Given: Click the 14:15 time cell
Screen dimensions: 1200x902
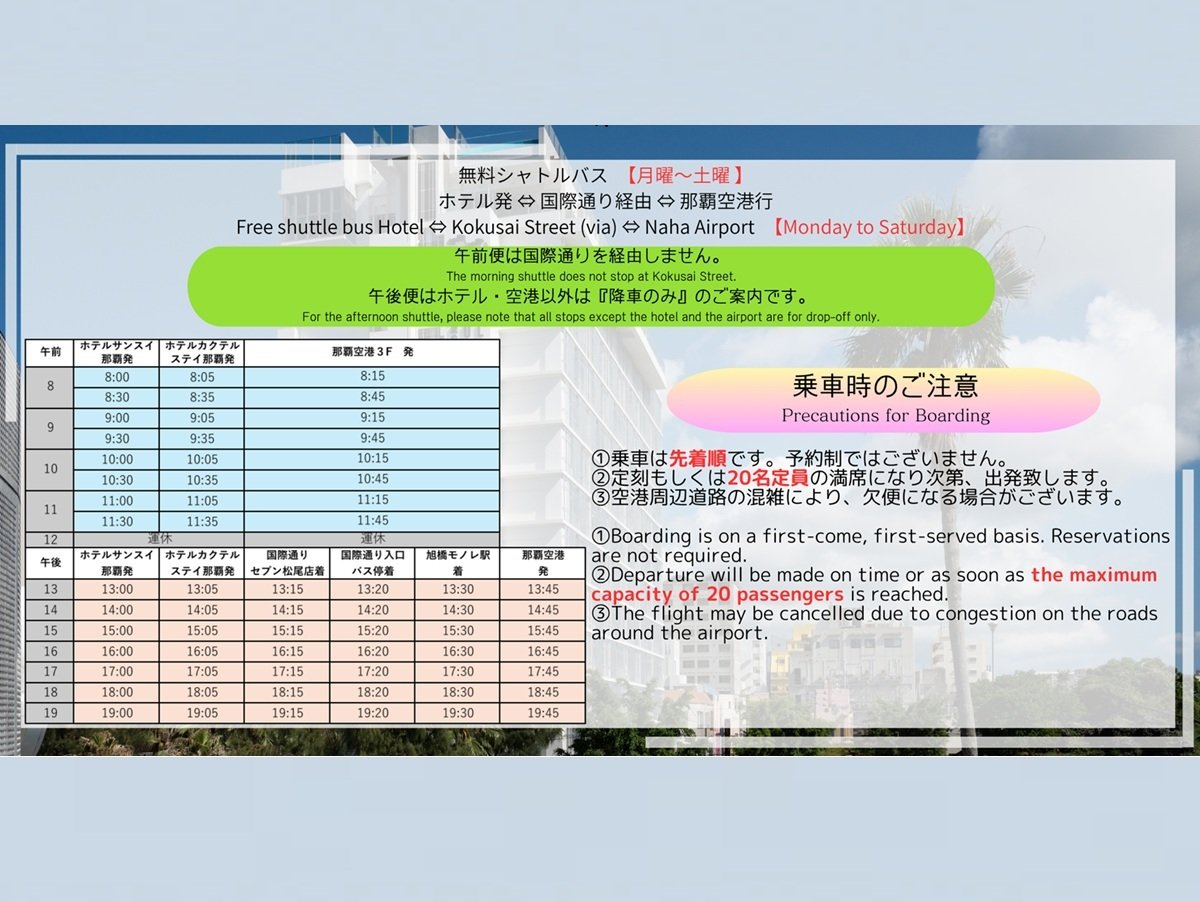Looking at the screenshot, I should (287, 610).
